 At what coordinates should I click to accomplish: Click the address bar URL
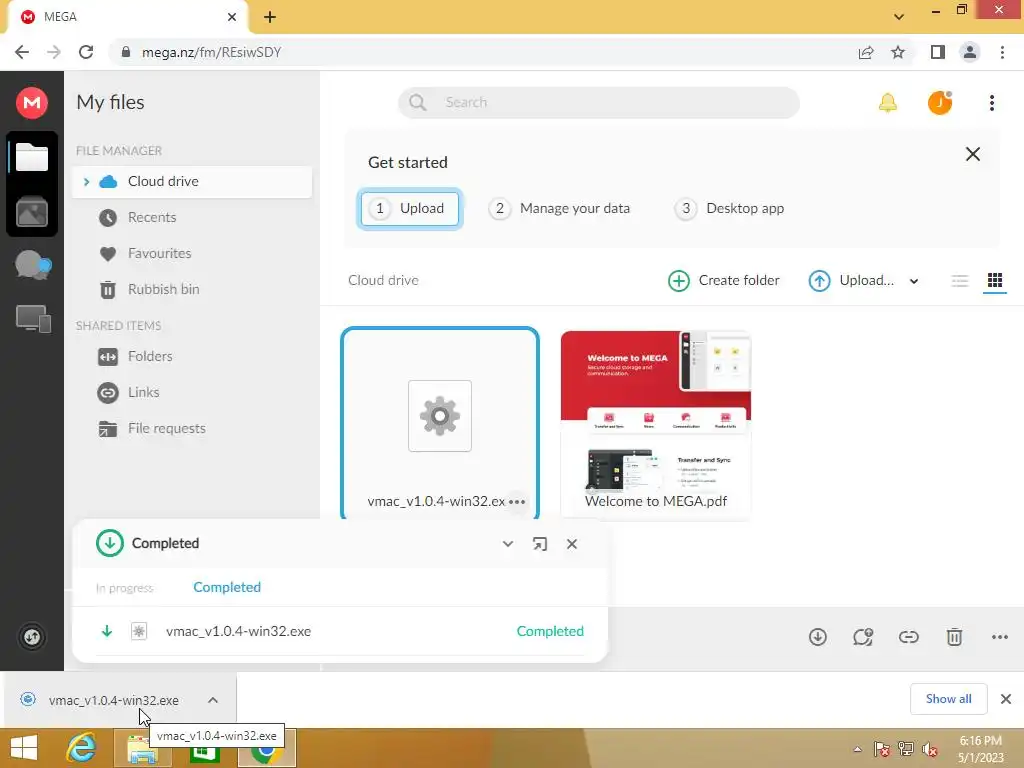(212, 52)
